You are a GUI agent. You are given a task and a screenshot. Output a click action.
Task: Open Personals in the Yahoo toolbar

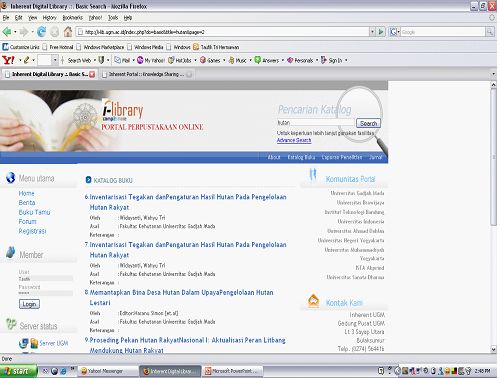click(x=300, y=60)
